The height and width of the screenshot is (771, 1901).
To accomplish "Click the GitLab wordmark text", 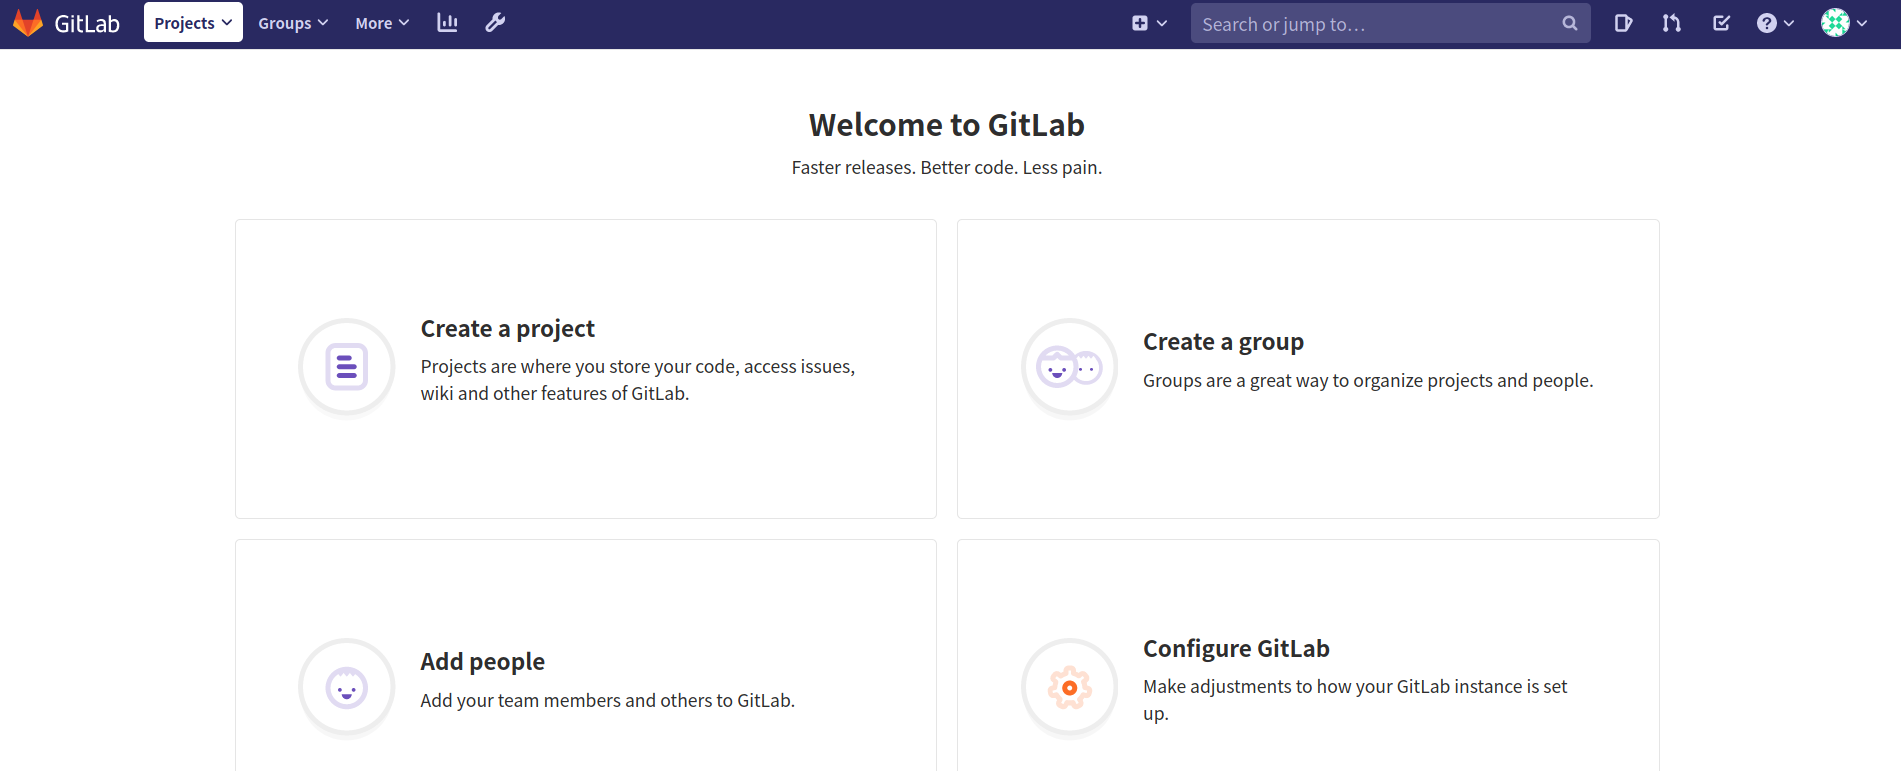I will point(87,24).
